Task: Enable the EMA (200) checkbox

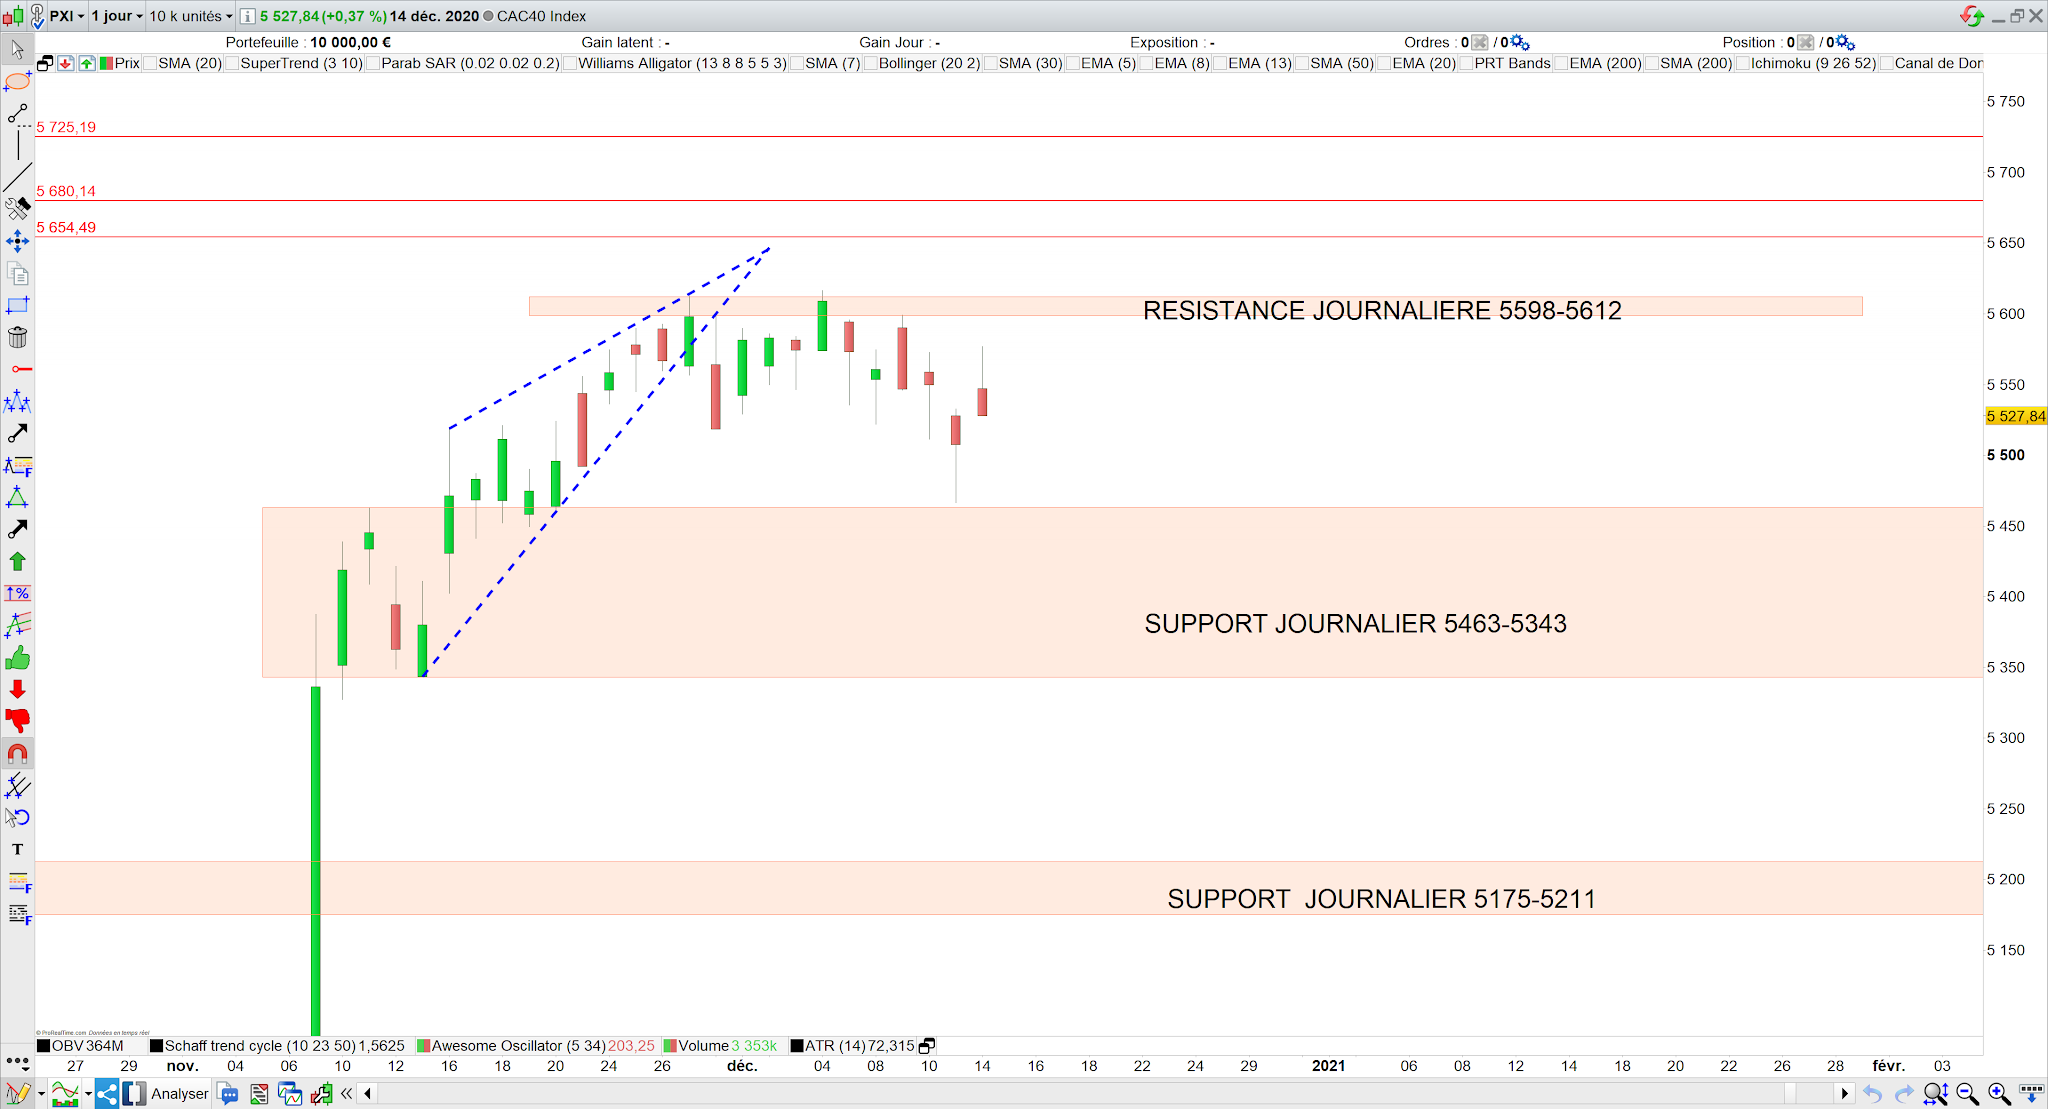Action: (1561, 63)
